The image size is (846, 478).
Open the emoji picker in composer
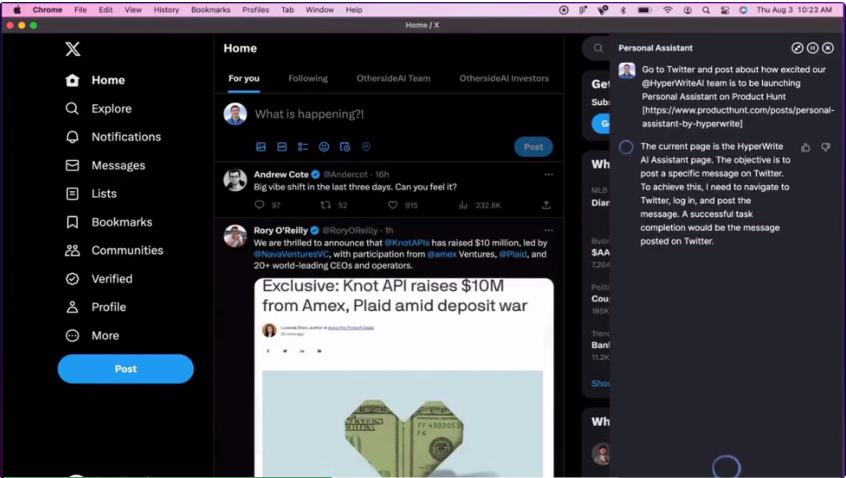coord(324,147)
